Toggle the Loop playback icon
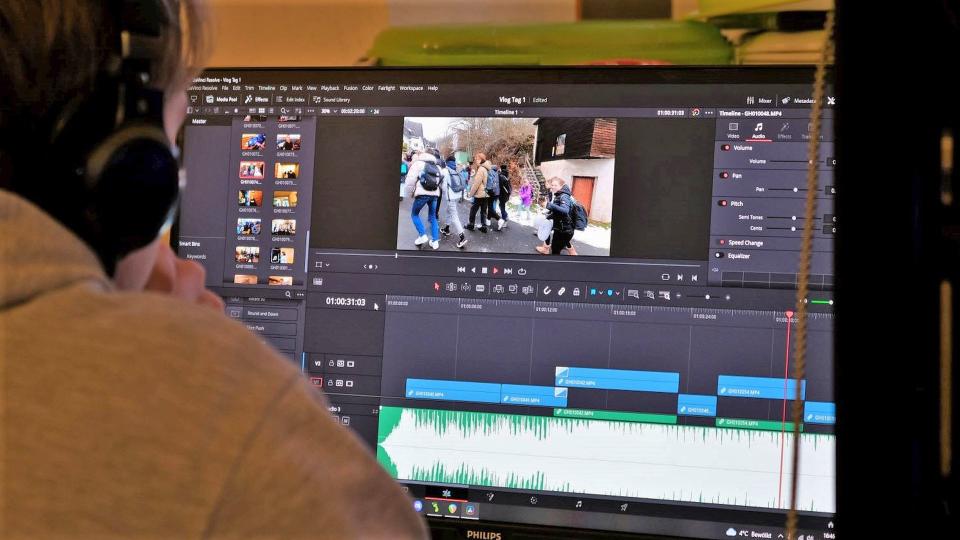960x540 pixels. click(522, 272)
